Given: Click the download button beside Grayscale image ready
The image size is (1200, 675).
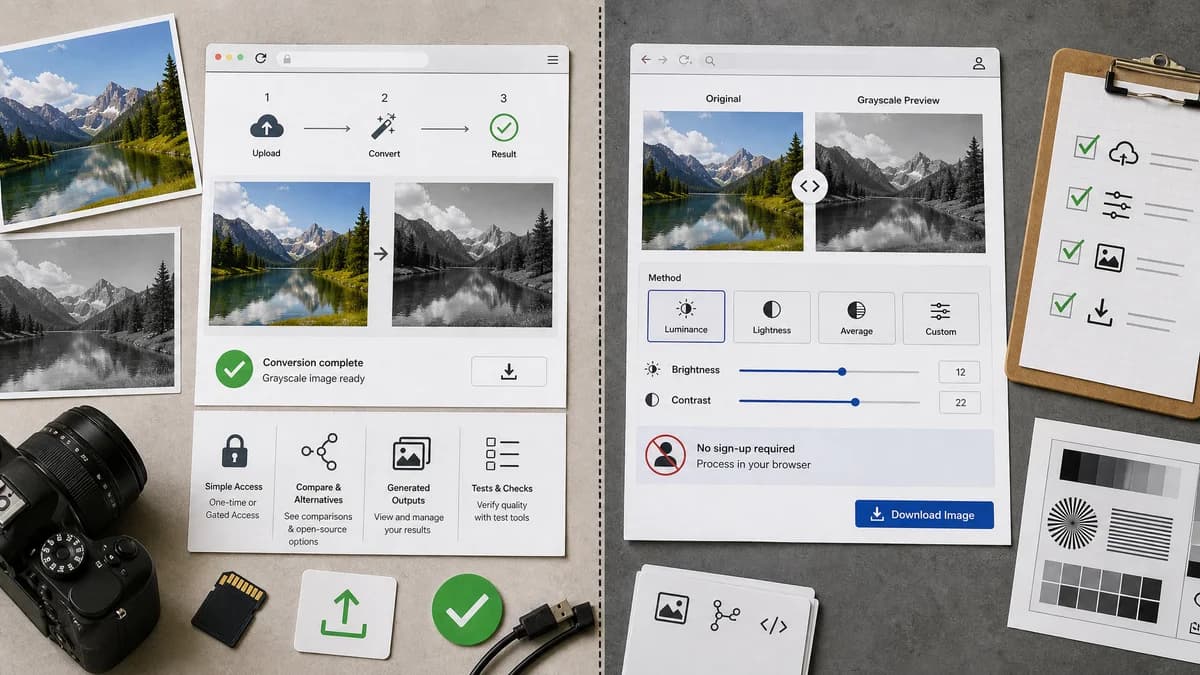Looking at the screenshot, I should [508, 372].
